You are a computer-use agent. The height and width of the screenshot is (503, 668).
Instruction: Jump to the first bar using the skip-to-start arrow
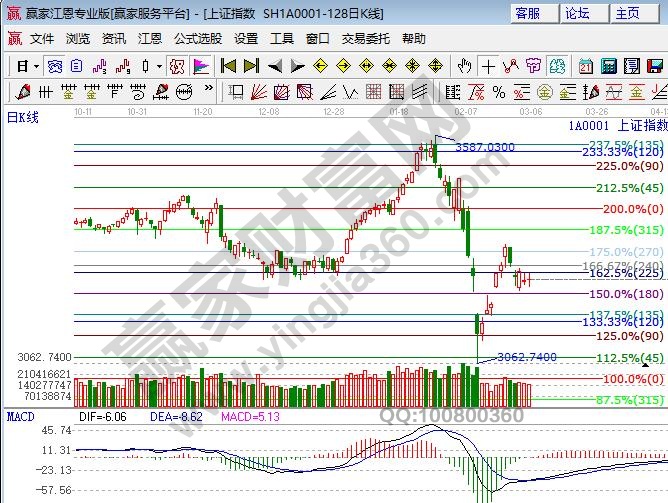(x=228, y=66)
